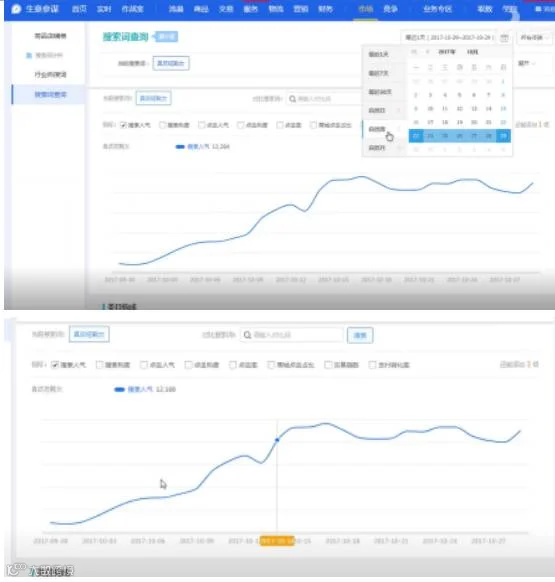Image resolution: width=555 pixels, height=582 pixels.
Task: Toggle 支付转化率 checkbox in lower panel
Action: (372, 365)
